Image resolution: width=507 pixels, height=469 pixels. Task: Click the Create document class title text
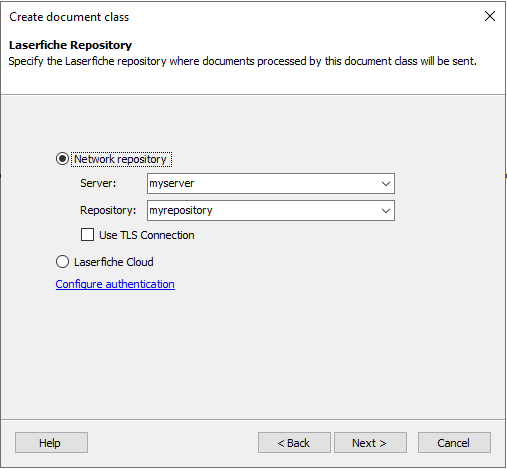(x=69, y=17)
